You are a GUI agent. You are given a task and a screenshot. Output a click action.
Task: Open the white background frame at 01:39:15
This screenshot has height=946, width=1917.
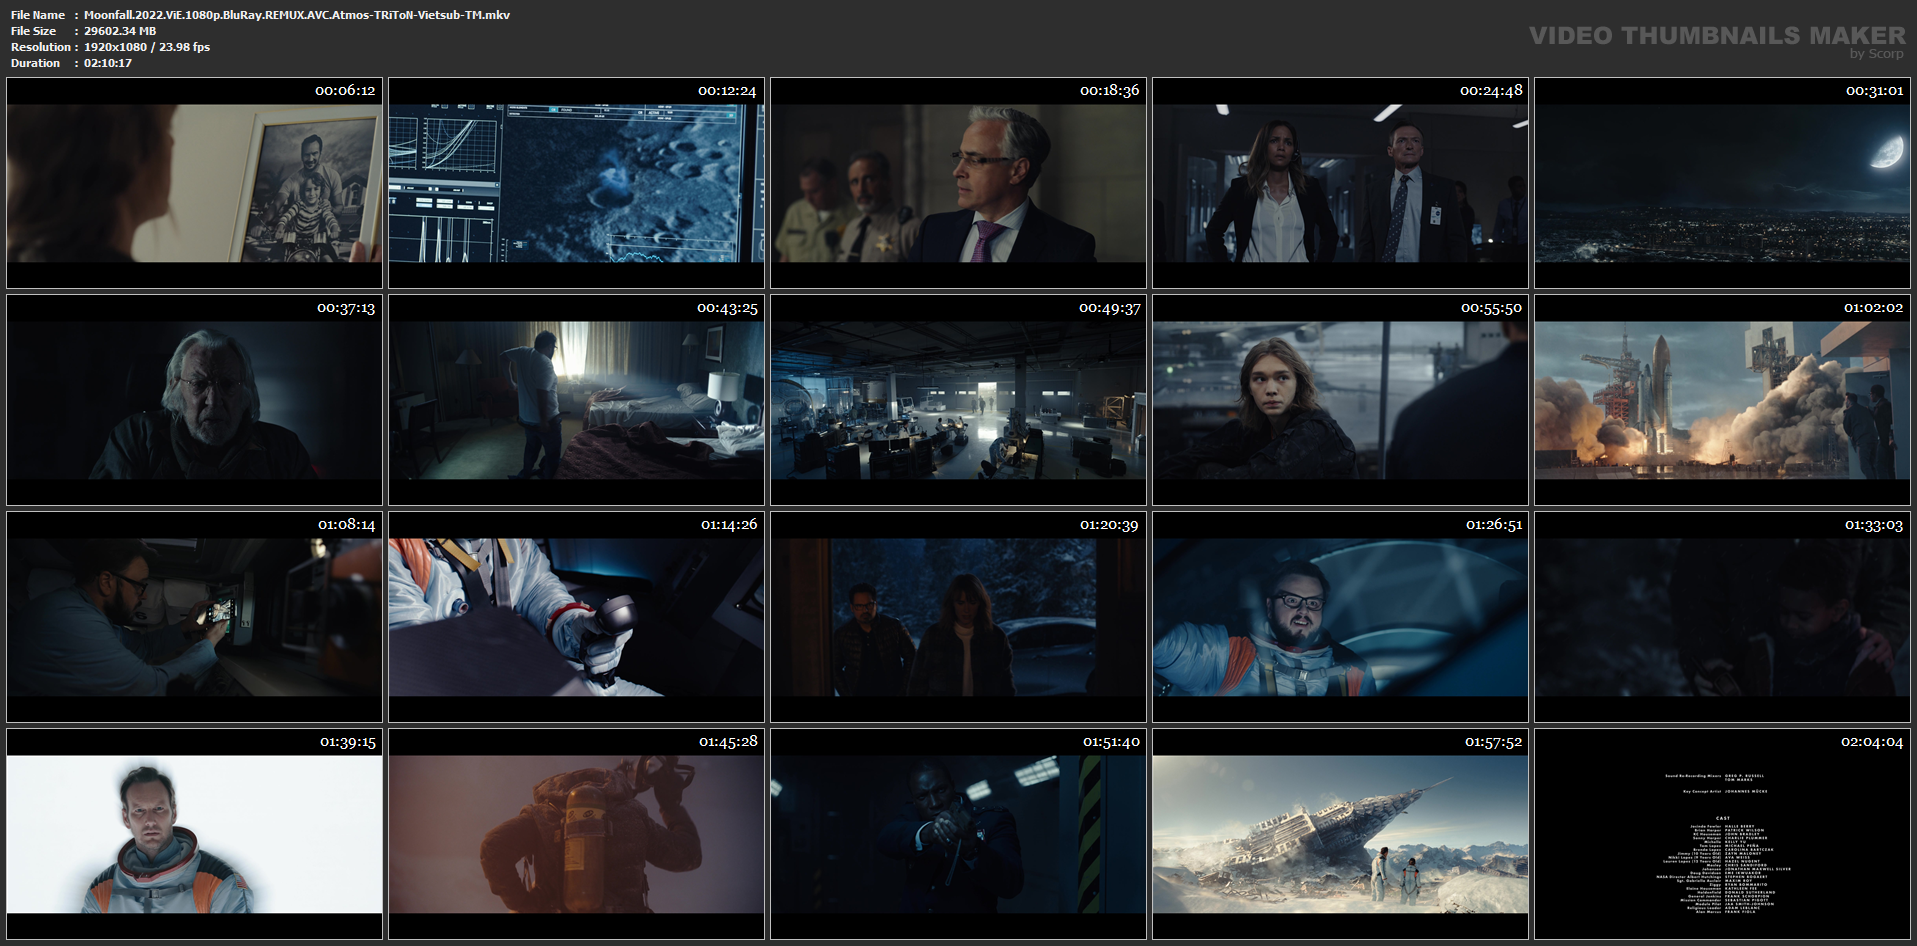pos(194,834)
